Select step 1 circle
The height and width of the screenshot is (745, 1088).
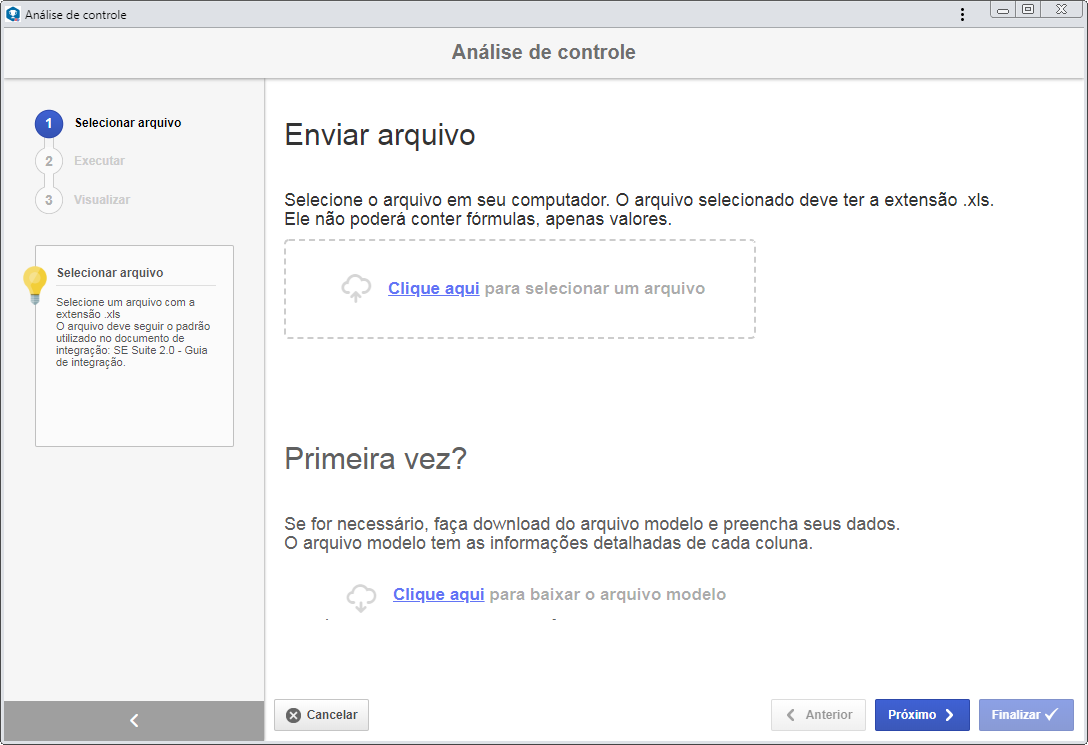(49, 123)
